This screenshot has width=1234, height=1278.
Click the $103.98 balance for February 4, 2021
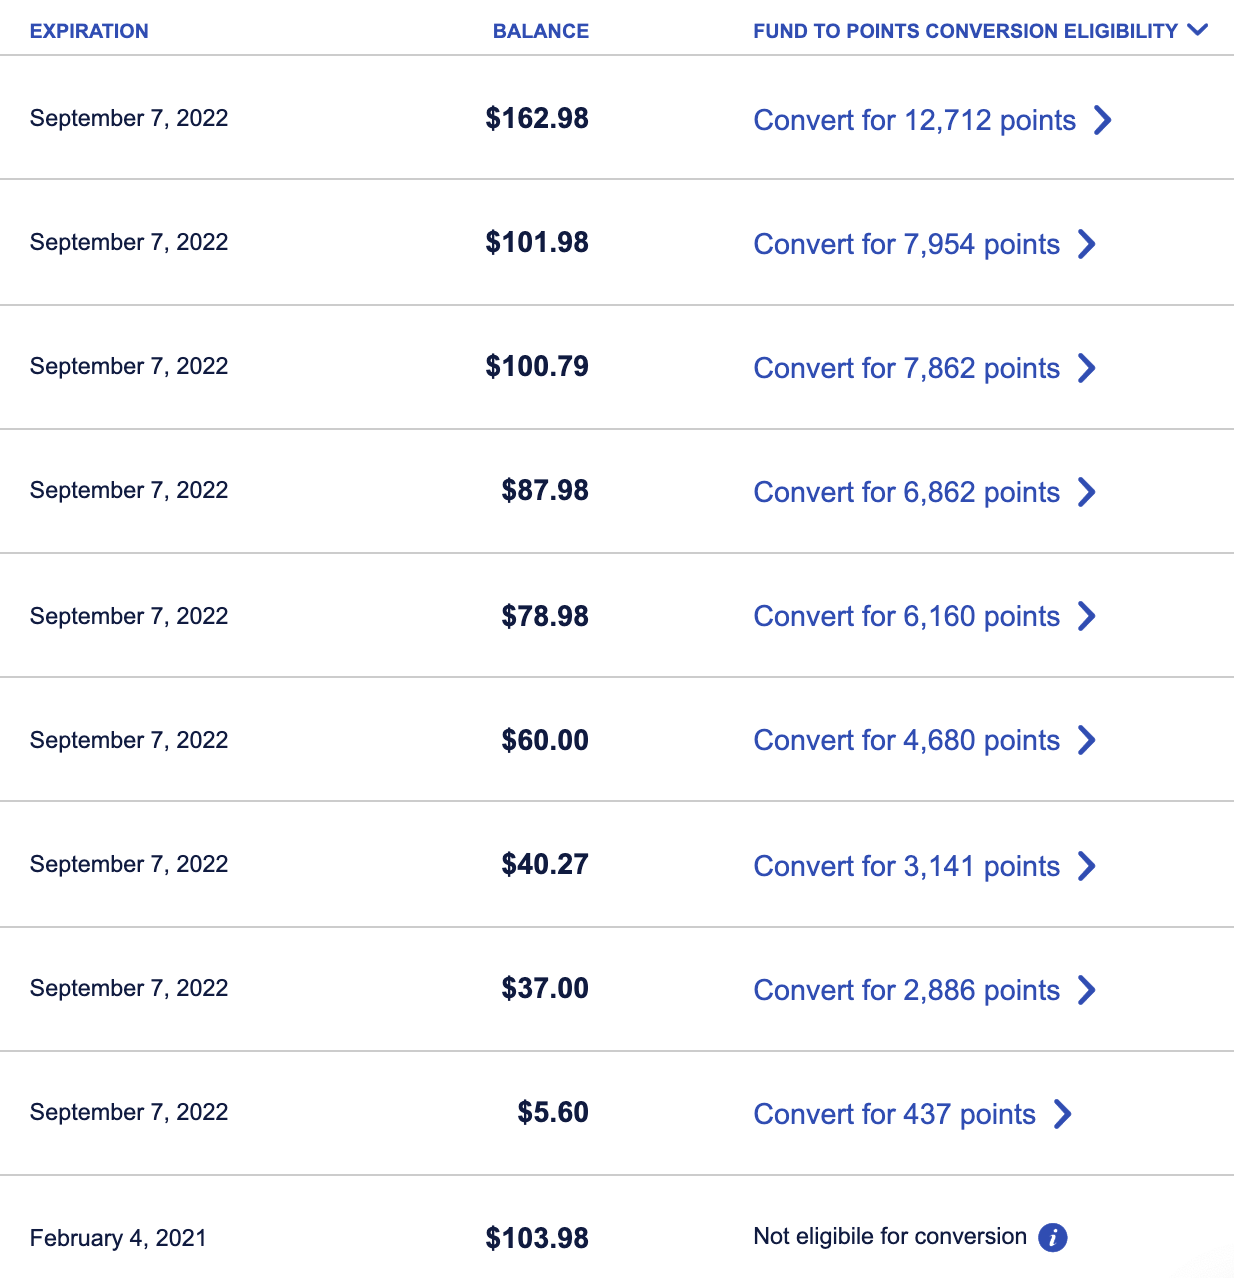537,1238
